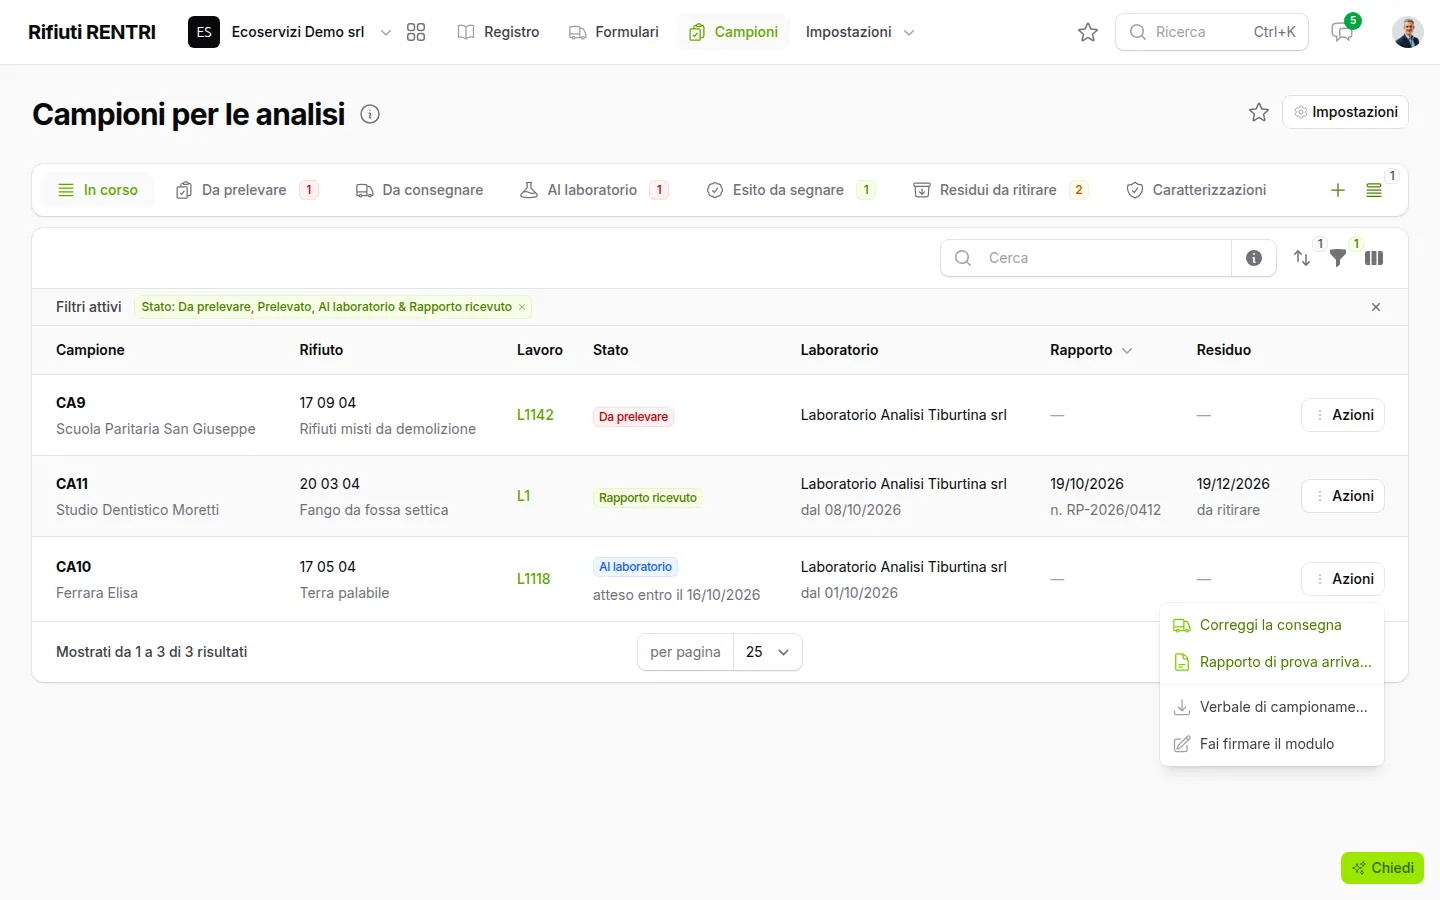The height and width of the screenshot is (900, 1440).
Task: Click the search info icon
Action: click(x=1254, y=258)
